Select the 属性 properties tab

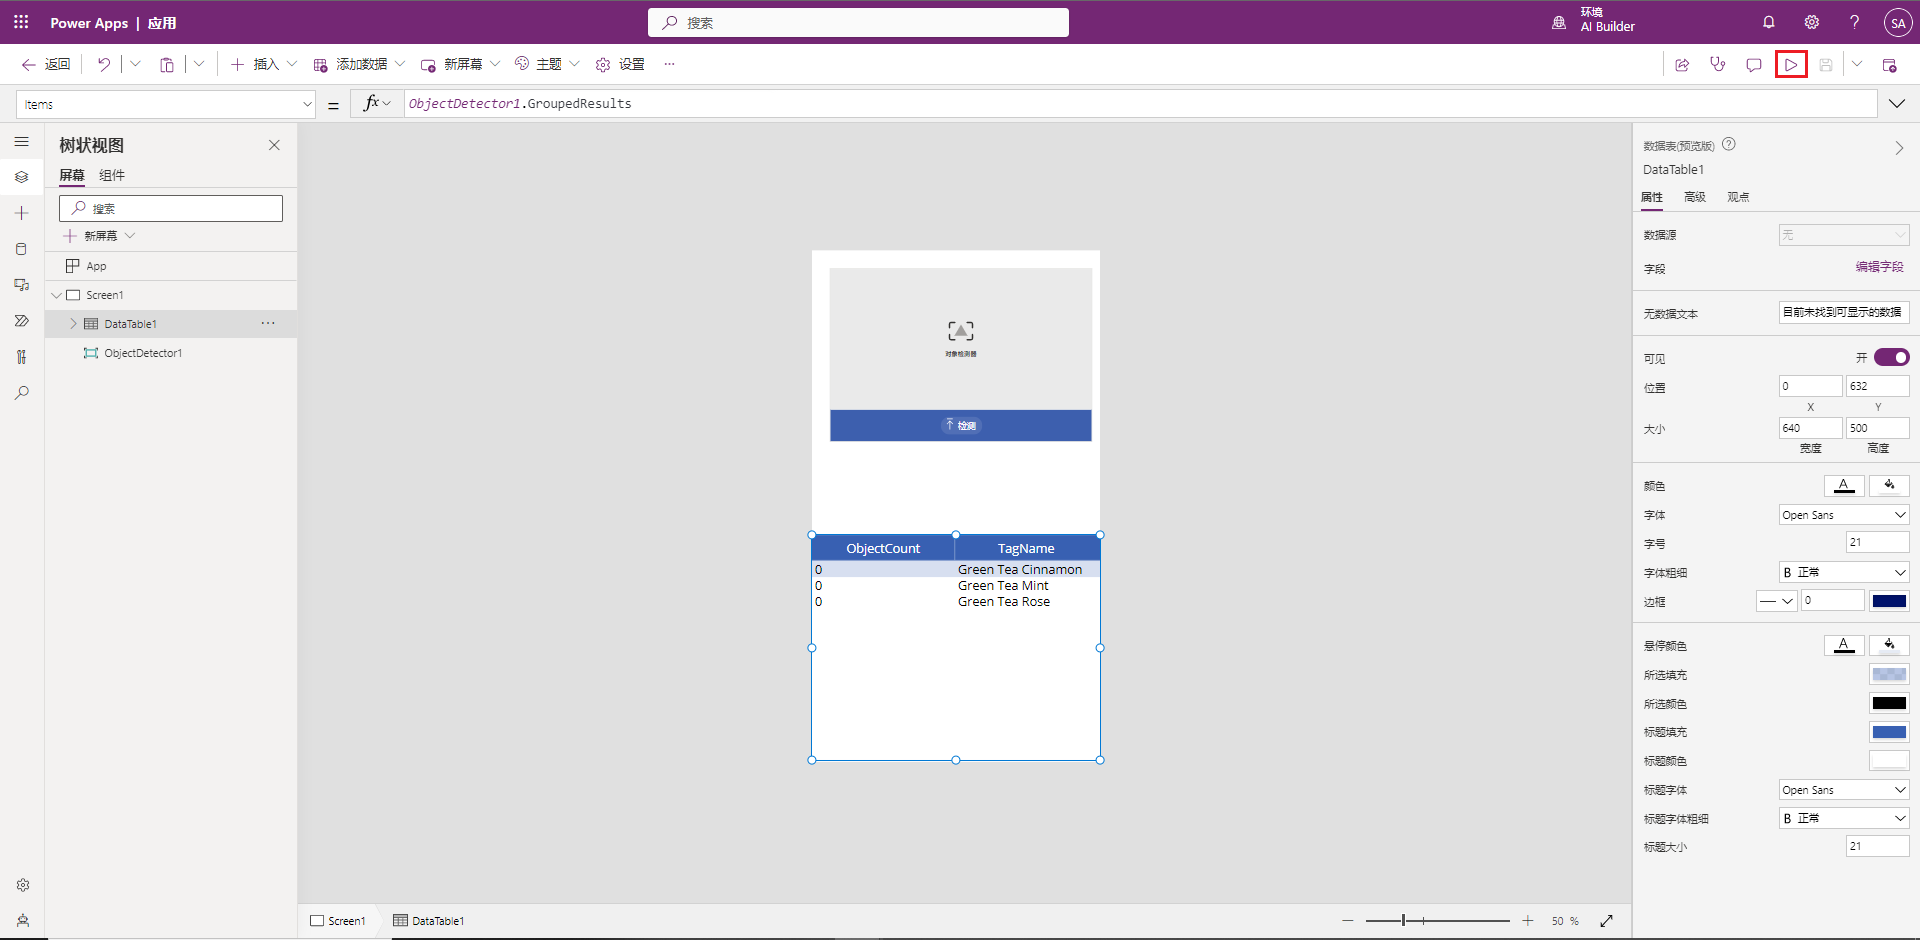tap(1652, 197)
